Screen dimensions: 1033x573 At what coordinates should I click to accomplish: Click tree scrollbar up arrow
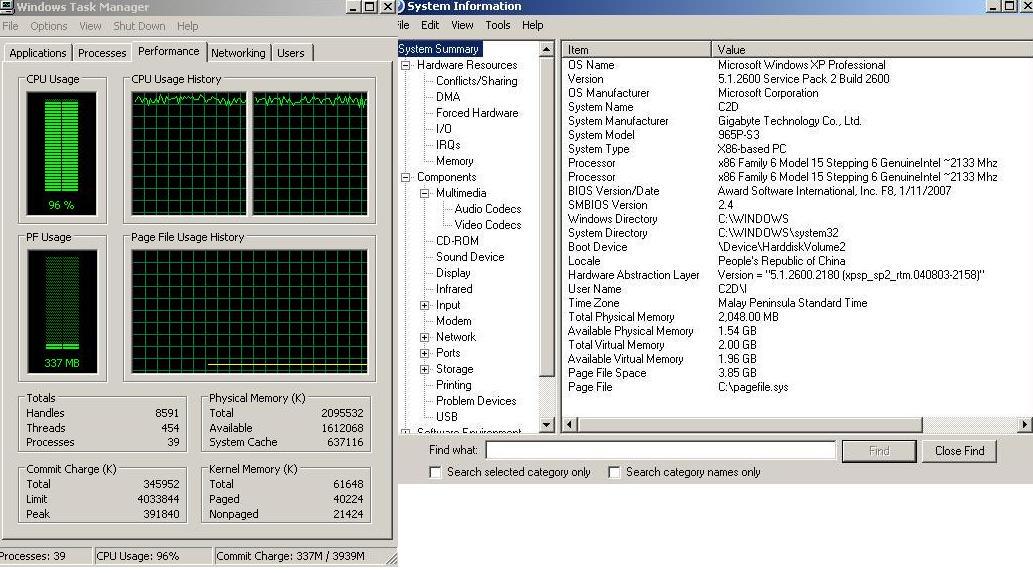pyautogui.click(x=546, y=49)
